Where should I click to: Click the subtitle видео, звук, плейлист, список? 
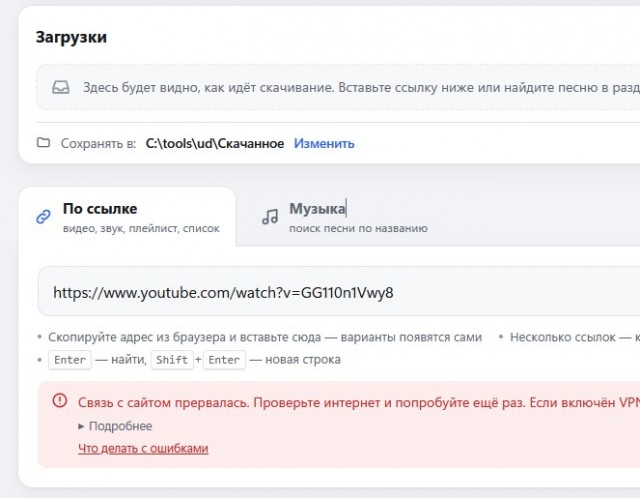tap(141, 228)
